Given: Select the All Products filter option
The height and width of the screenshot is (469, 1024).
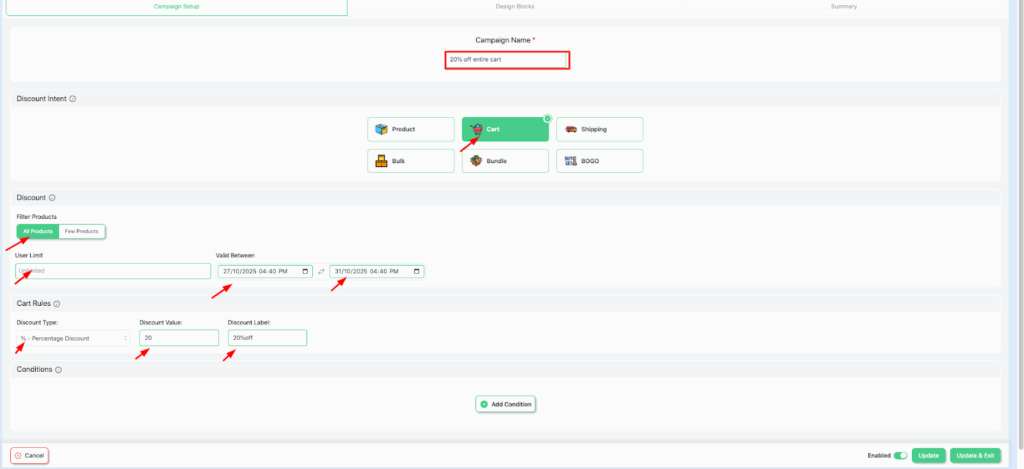Looking at the screenshot, I should pyautogui.click(x=37, y=231).
